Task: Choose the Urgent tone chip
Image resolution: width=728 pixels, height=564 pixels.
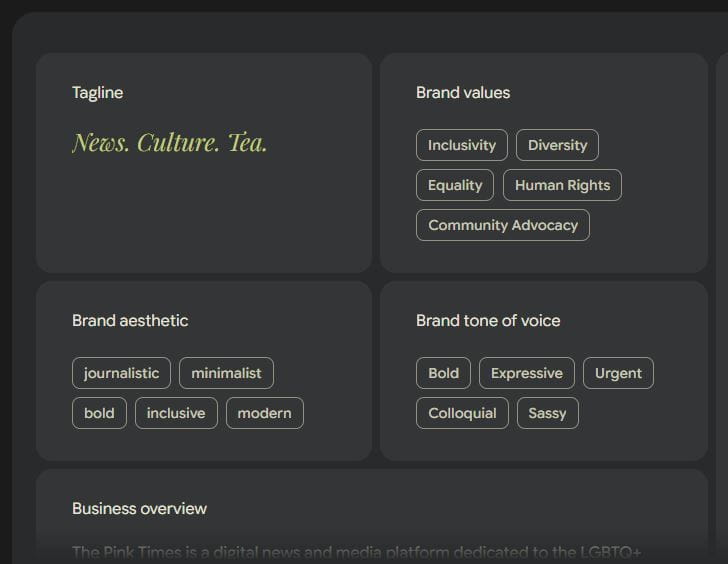Action: [x=618, y=373]
